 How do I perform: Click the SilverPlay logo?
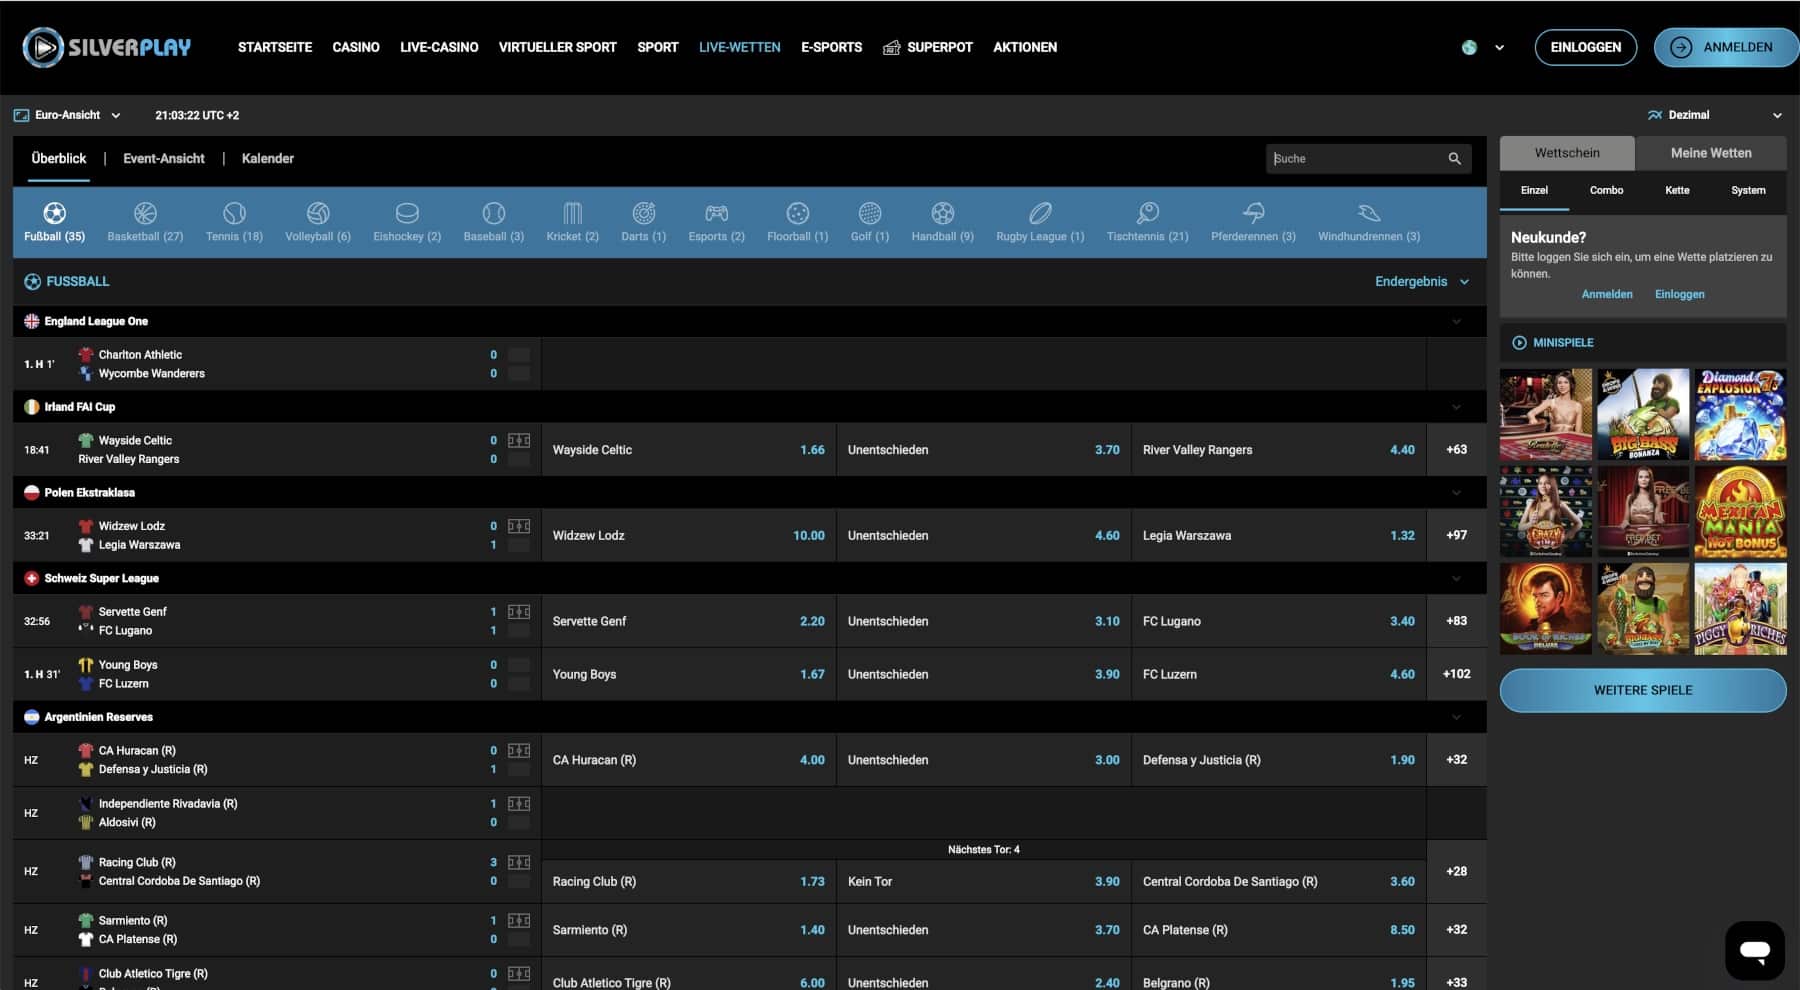pyautogui.click(x=107, y=47)
